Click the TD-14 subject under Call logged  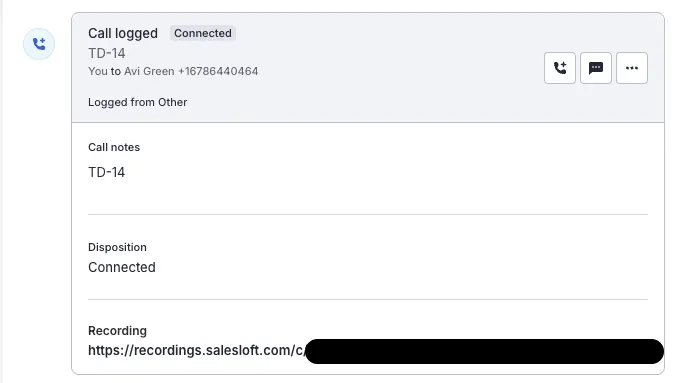click(x=107, y=53)
